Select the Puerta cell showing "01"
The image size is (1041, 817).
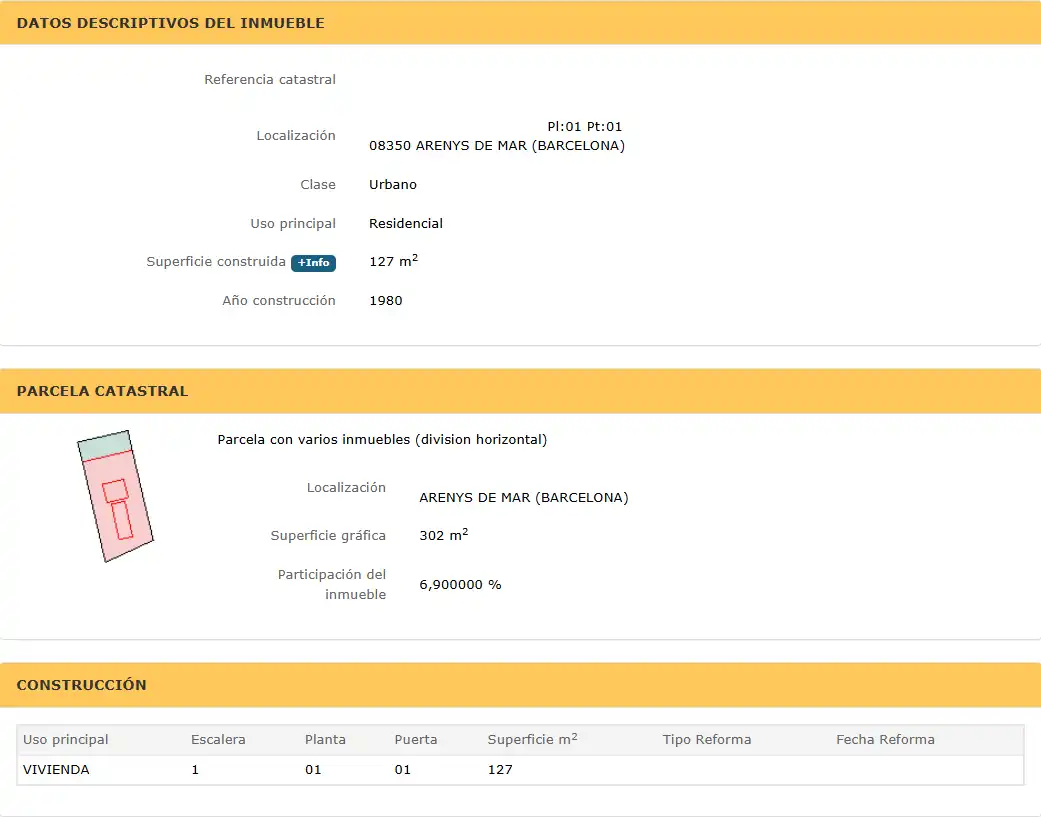(402, 770)
